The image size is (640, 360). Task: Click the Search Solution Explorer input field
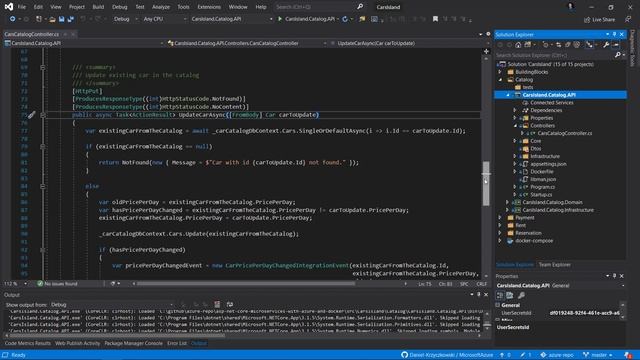pos(555,55)
